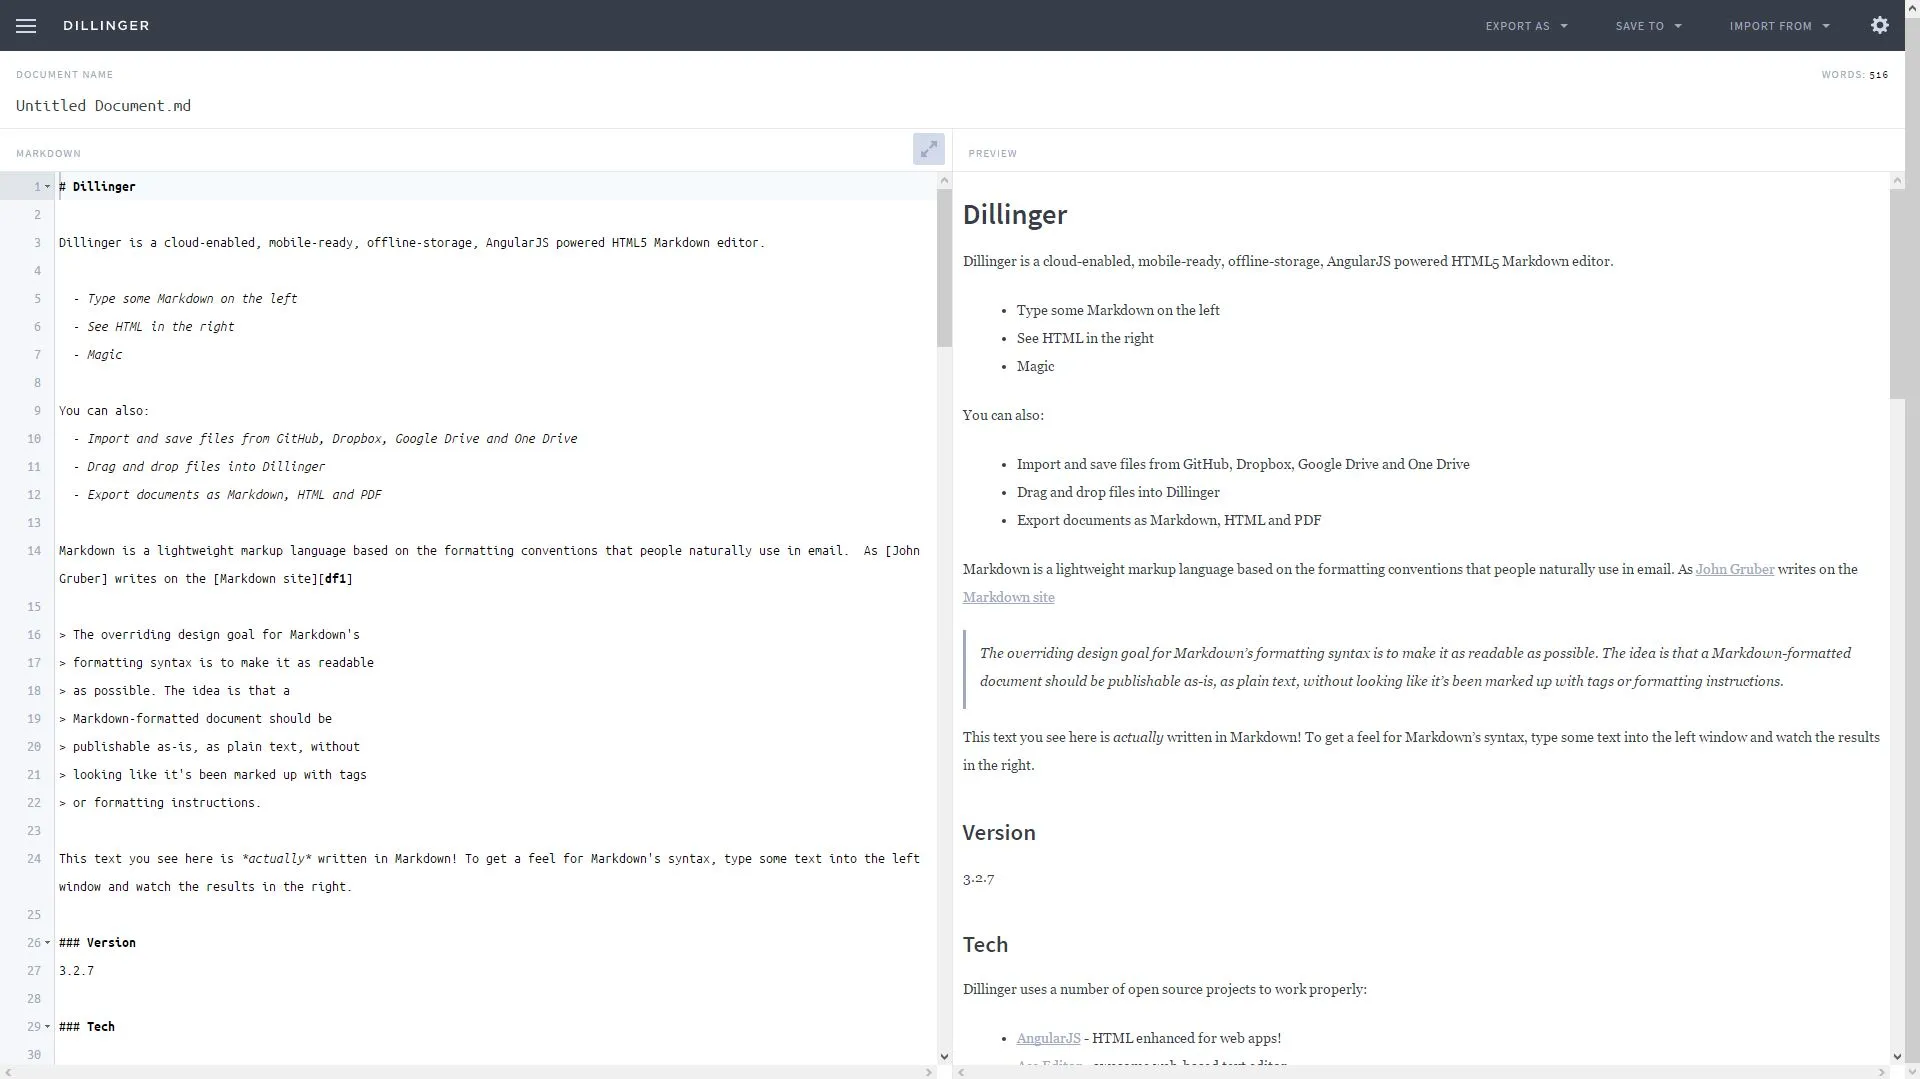
Task: Select line number 14 in the gutter
Action: point(34,551)
